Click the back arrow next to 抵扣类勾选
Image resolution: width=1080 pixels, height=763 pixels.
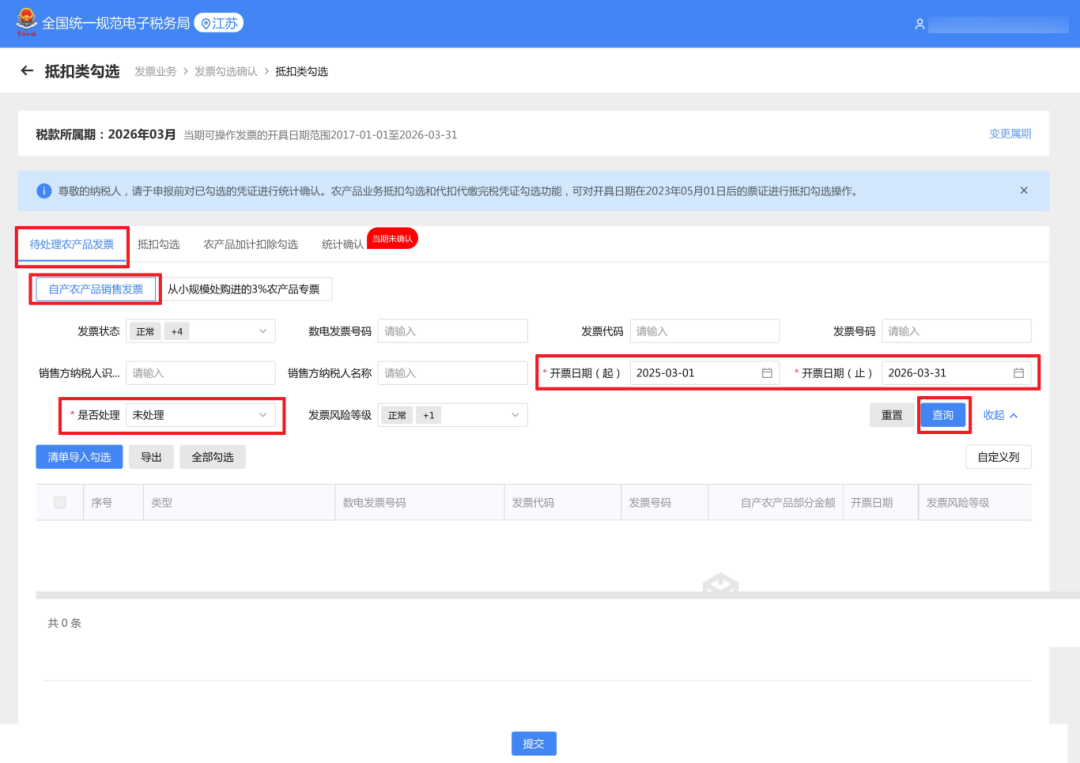coord(27,71)
